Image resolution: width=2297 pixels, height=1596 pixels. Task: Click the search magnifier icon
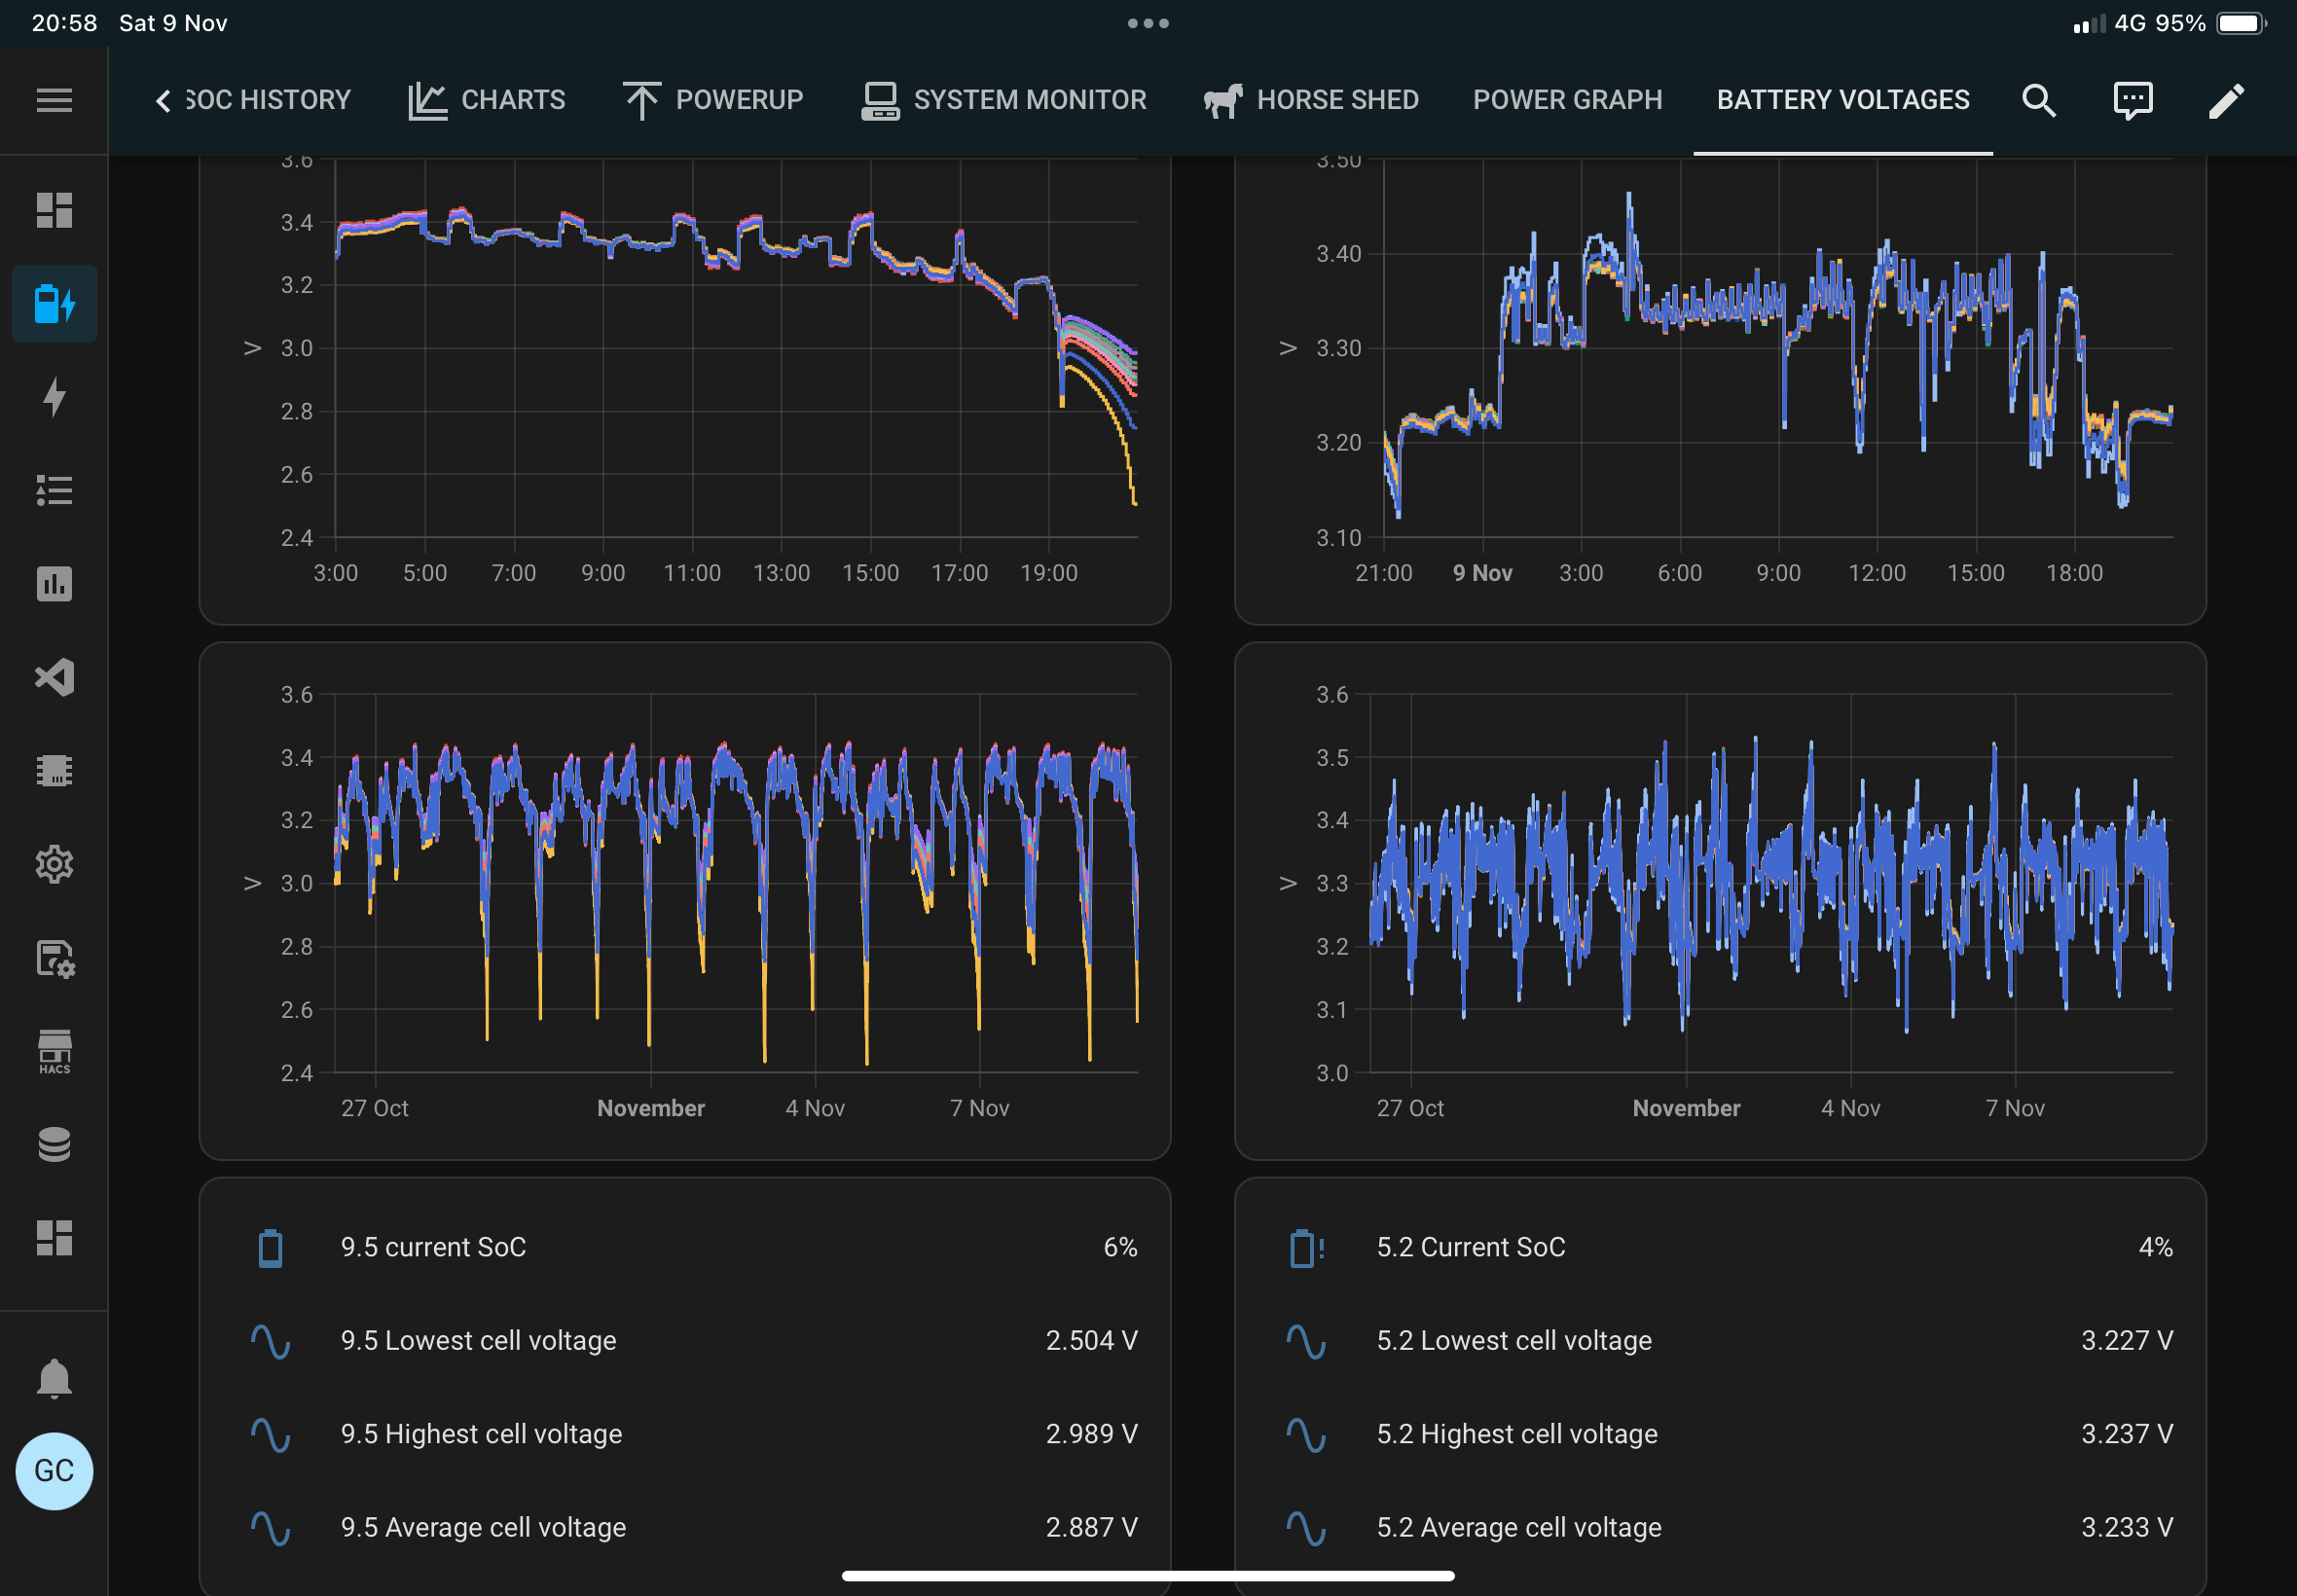click(2038, 100)
